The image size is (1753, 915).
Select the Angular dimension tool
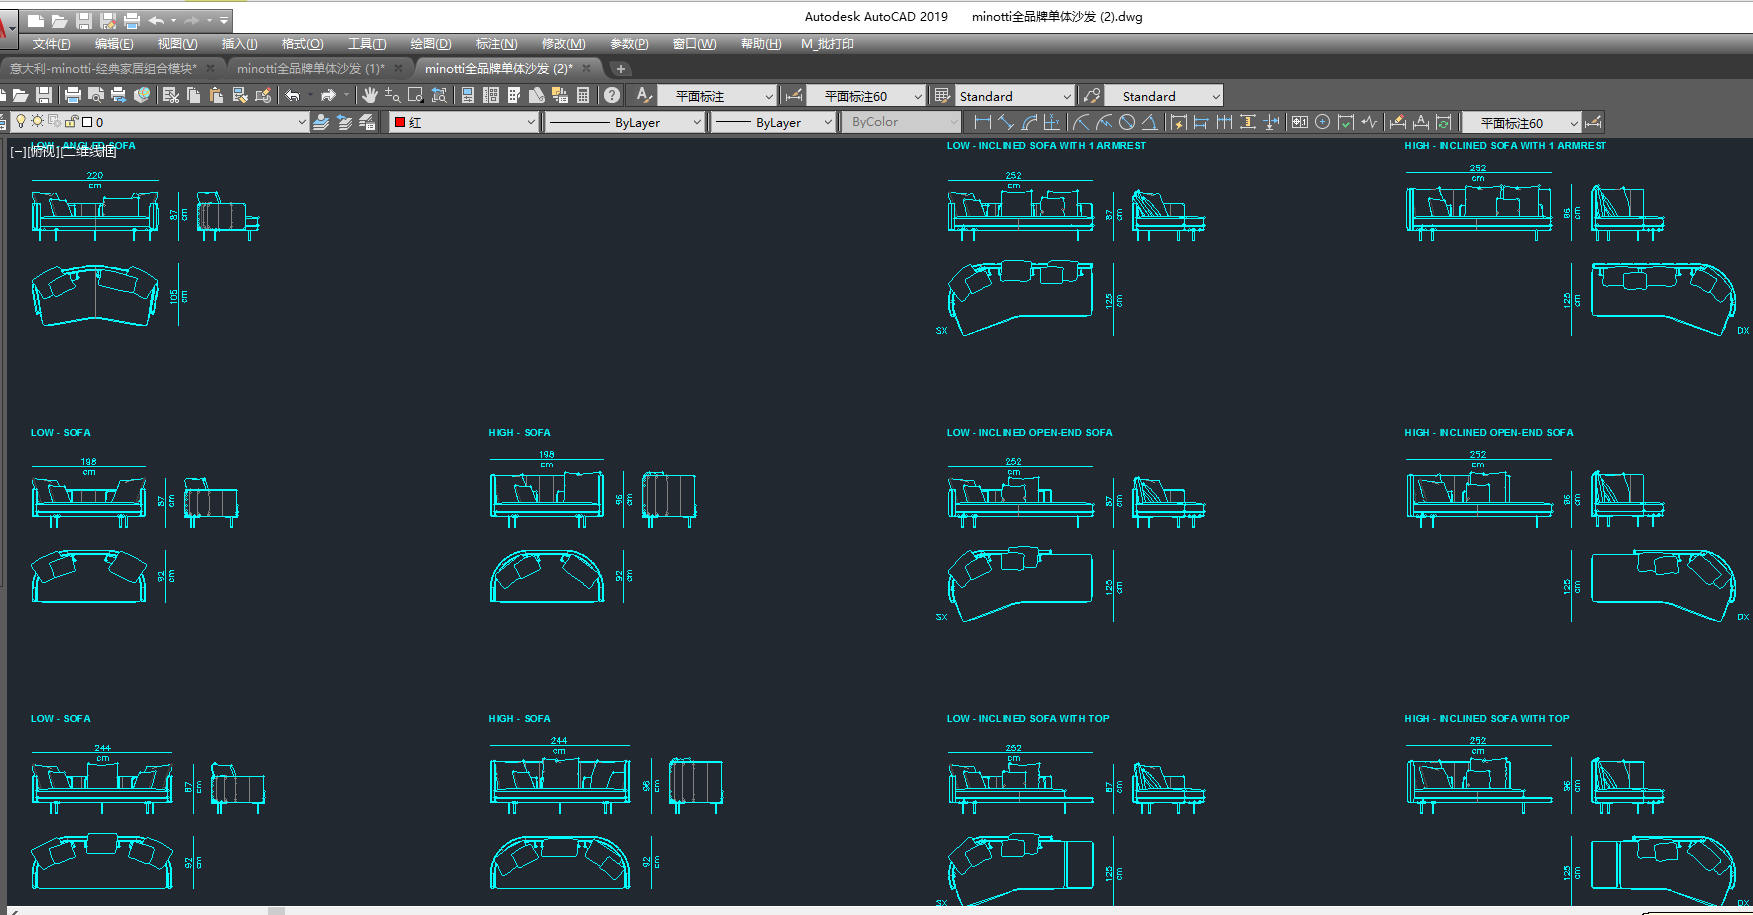click(1150, 122)
